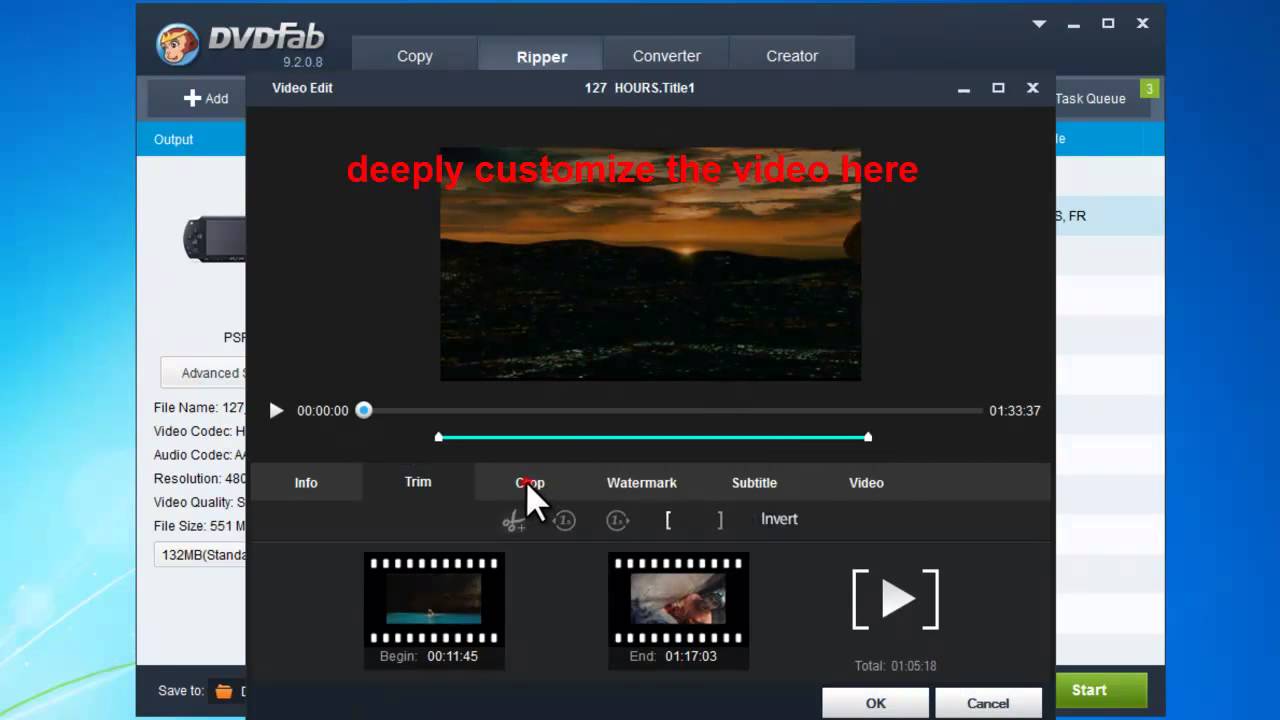Image resolution: width=1280 pixels, height=720 pixels.
Task: Set trim start with left bracket
Action: (668, 520)
